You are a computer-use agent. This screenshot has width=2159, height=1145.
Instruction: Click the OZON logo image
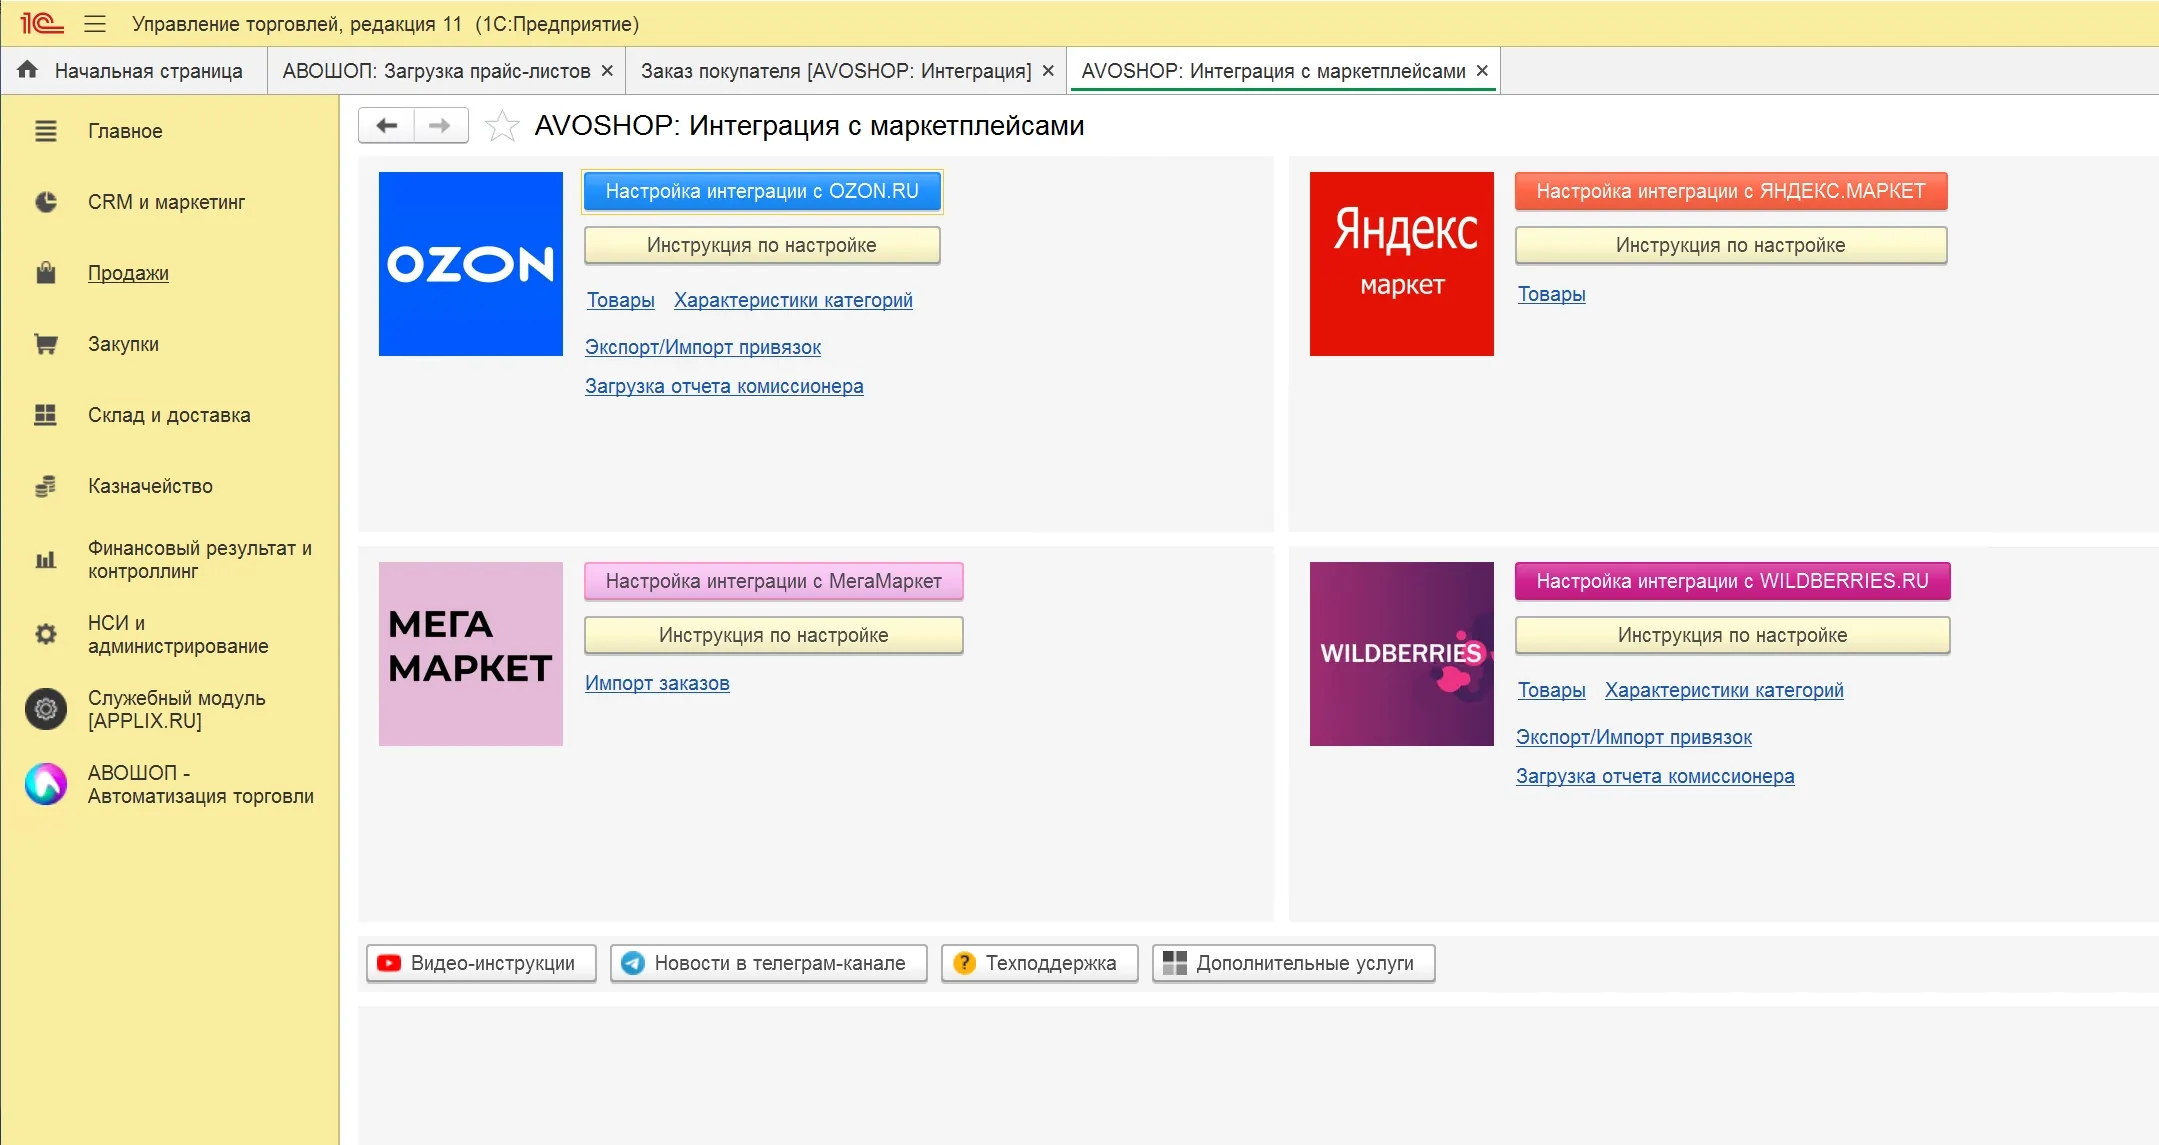pyautogui.click(x=471, y=264)
